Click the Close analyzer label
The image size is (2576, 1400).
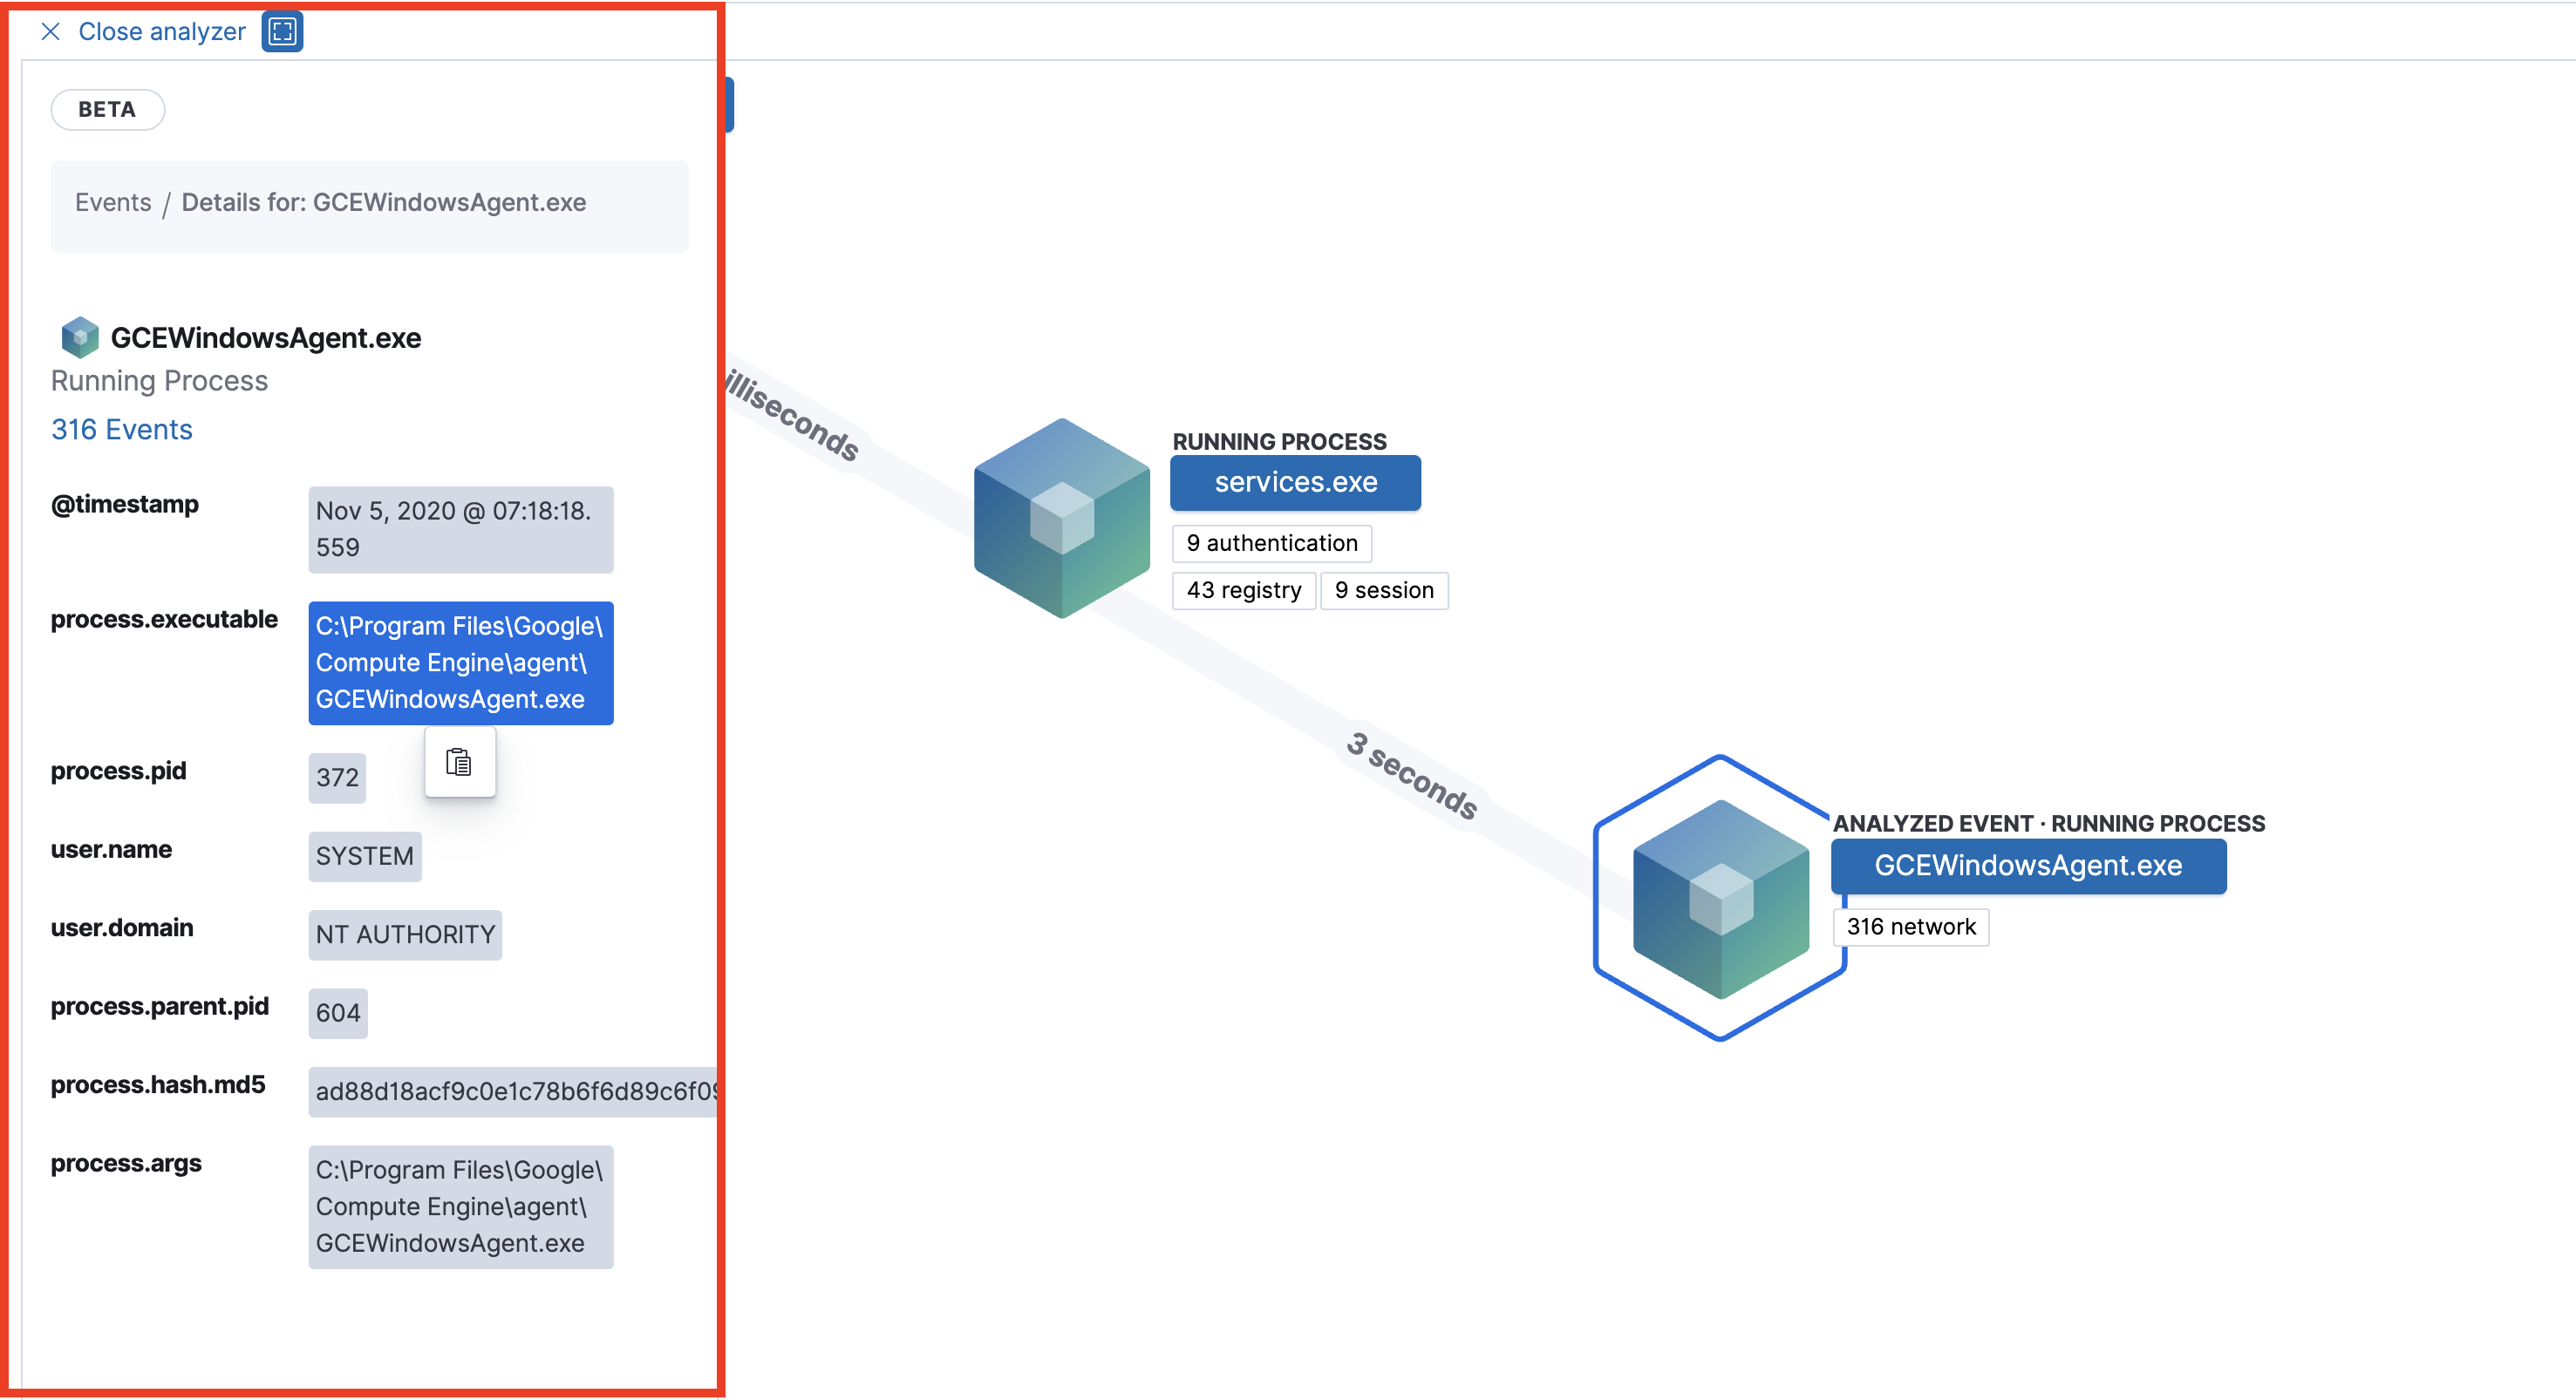161,31
